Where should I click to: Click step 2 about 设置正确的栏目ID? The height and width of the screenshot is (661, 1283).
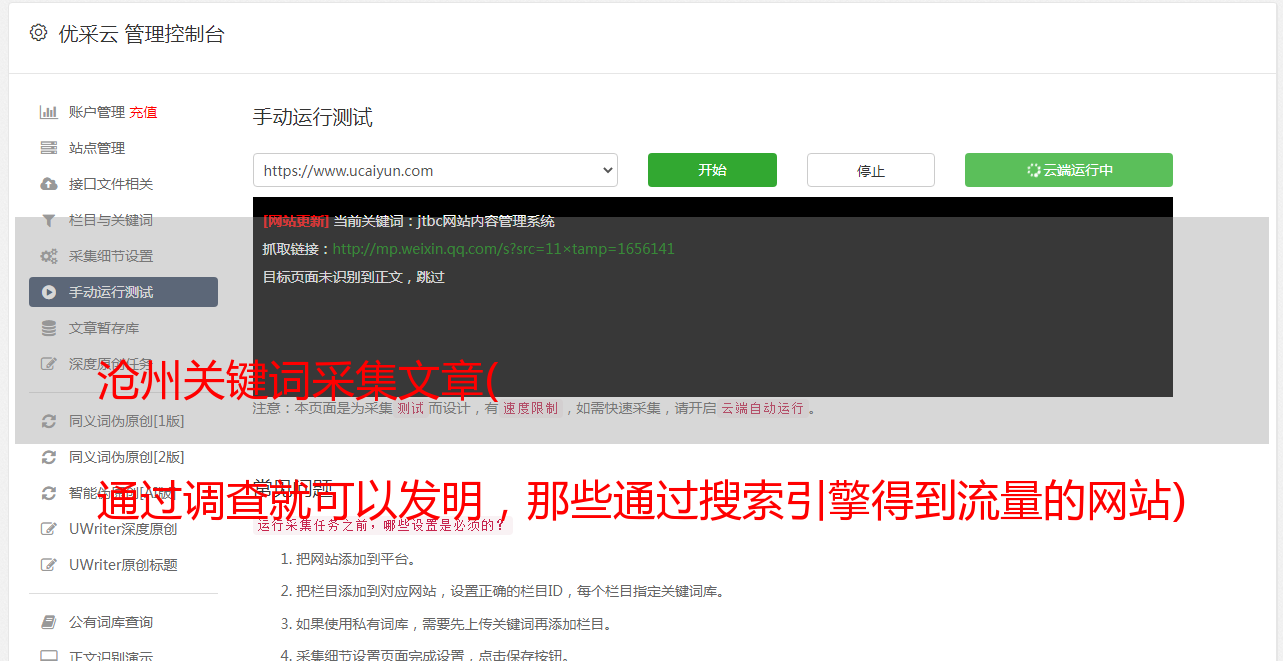pos(510,591)
